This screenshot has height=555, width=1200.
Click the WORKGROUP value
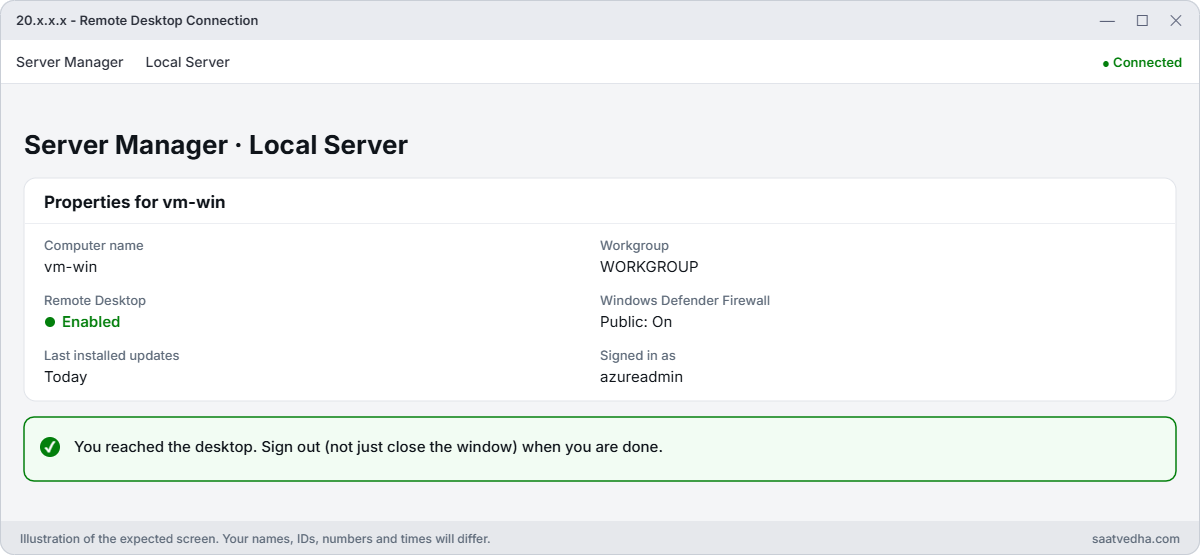(649, 267)
